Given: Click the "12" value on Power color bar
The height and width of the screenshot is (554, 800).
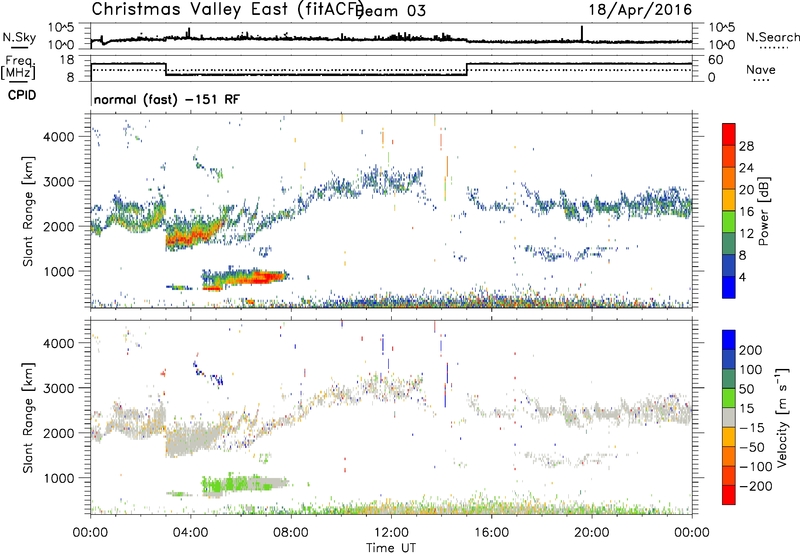Looking at the screenshot, I should [746, 234].
